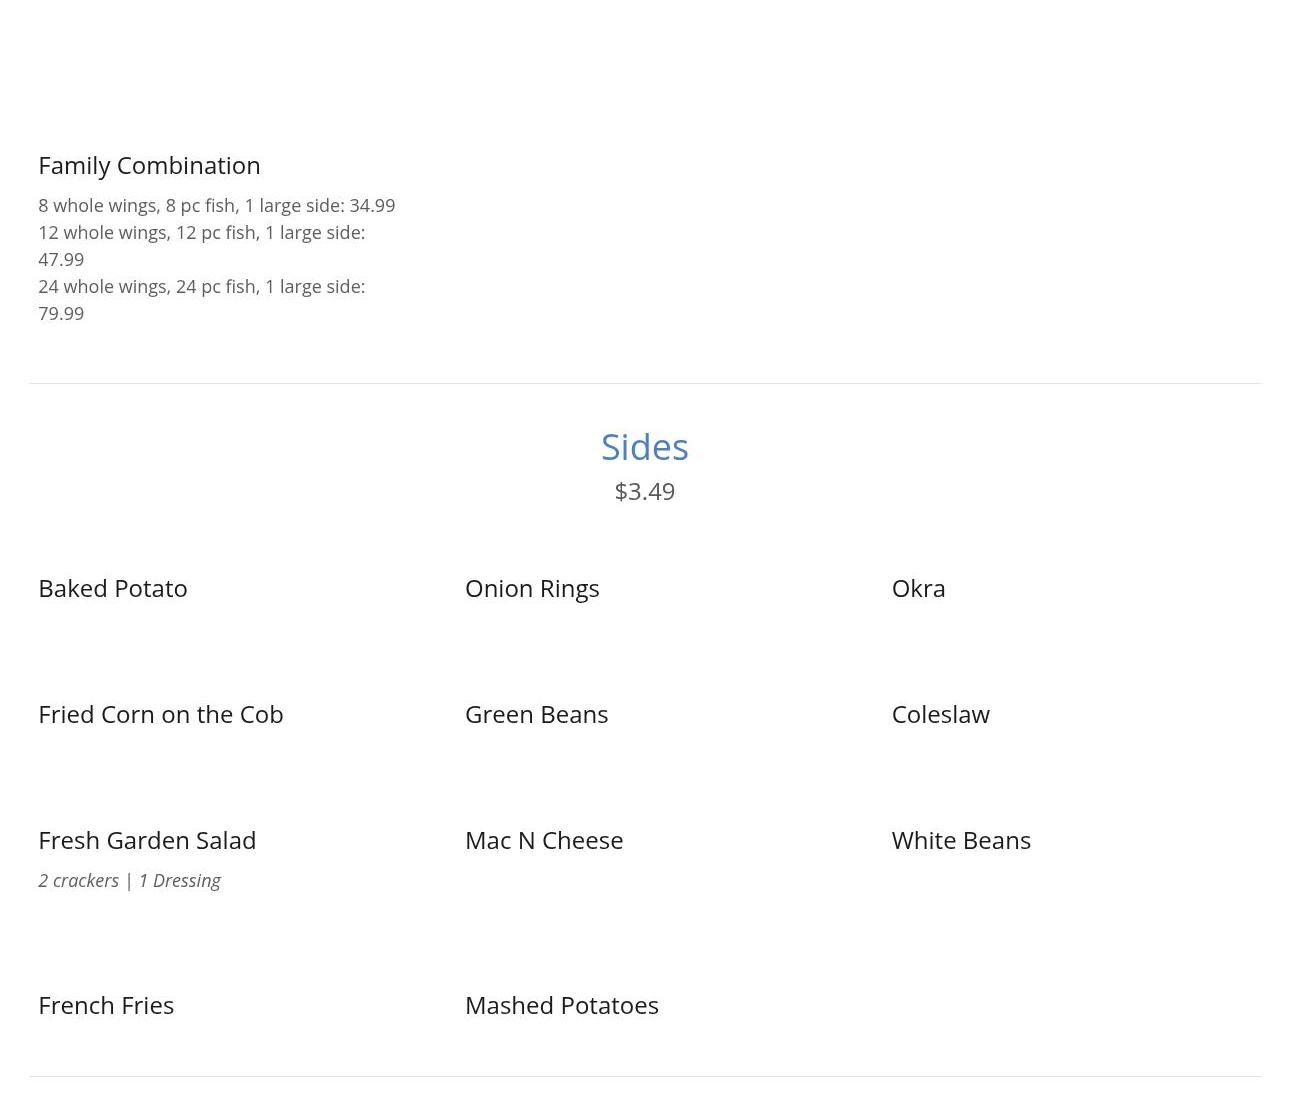
Task: Select the 8 whole wings 34.99 line
Action: pos(216,205)
